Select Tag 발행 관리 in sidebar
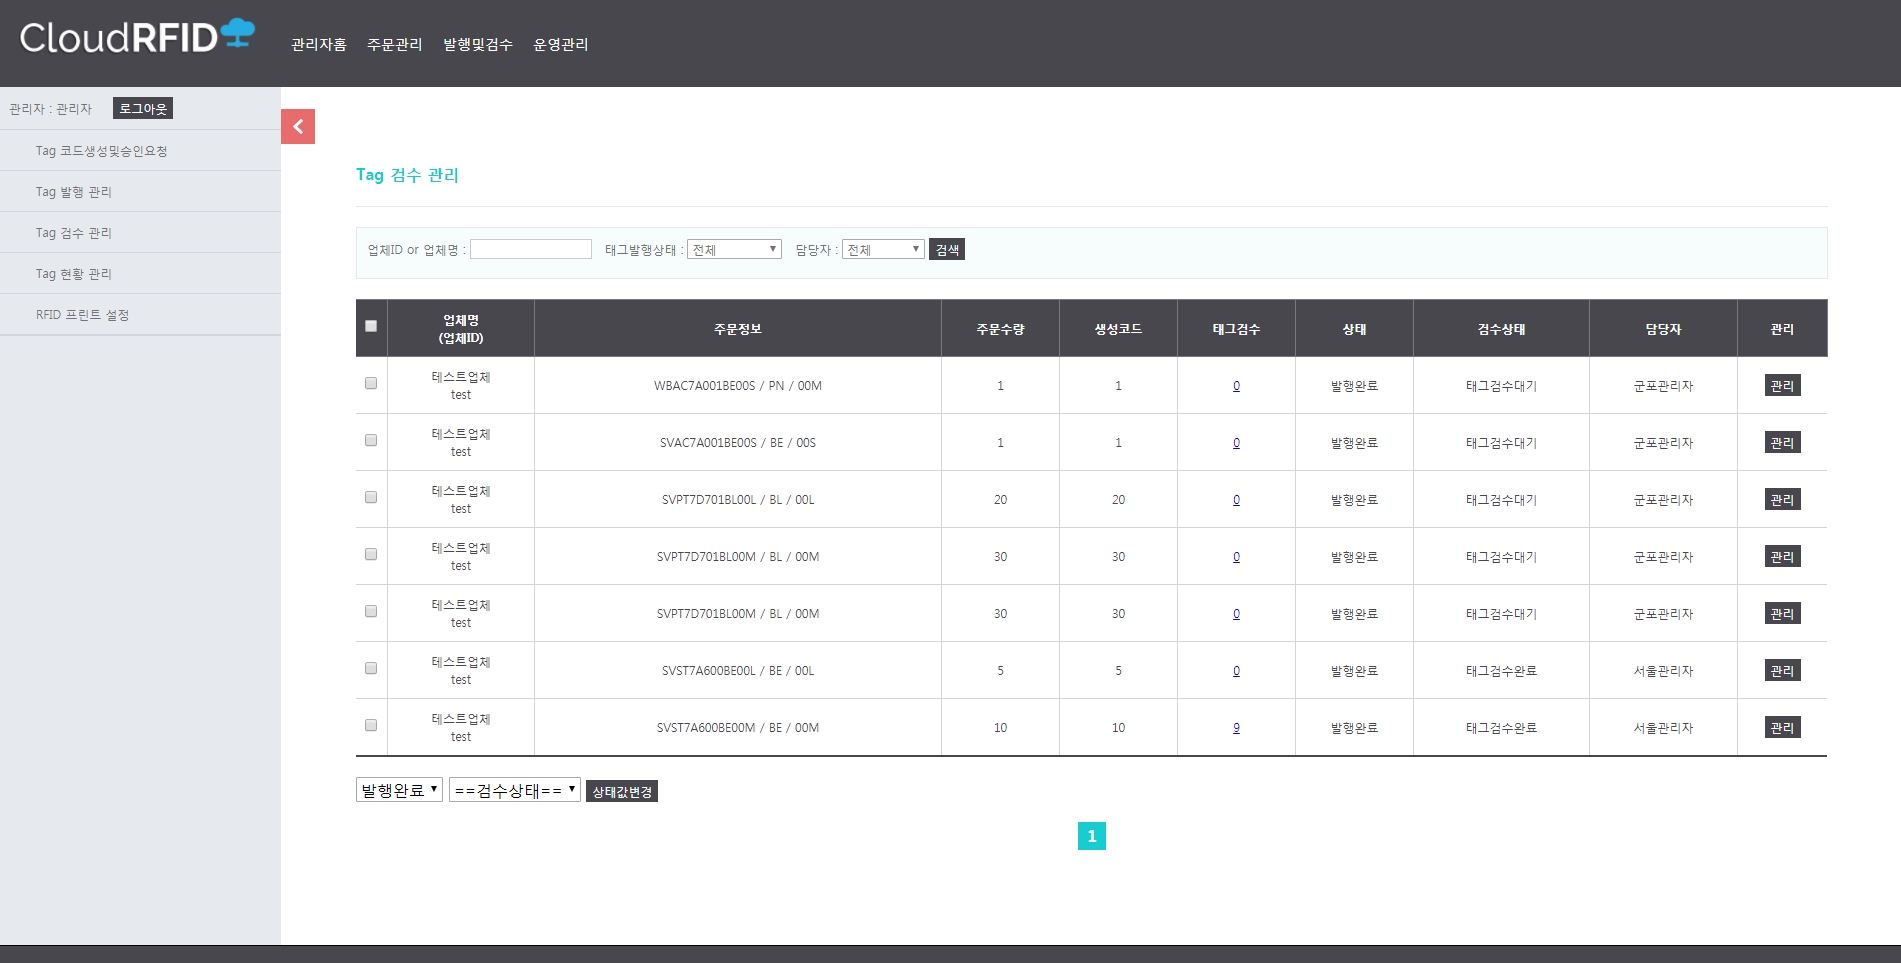The width and height of the screenshot is (1901, 963). 140,192
